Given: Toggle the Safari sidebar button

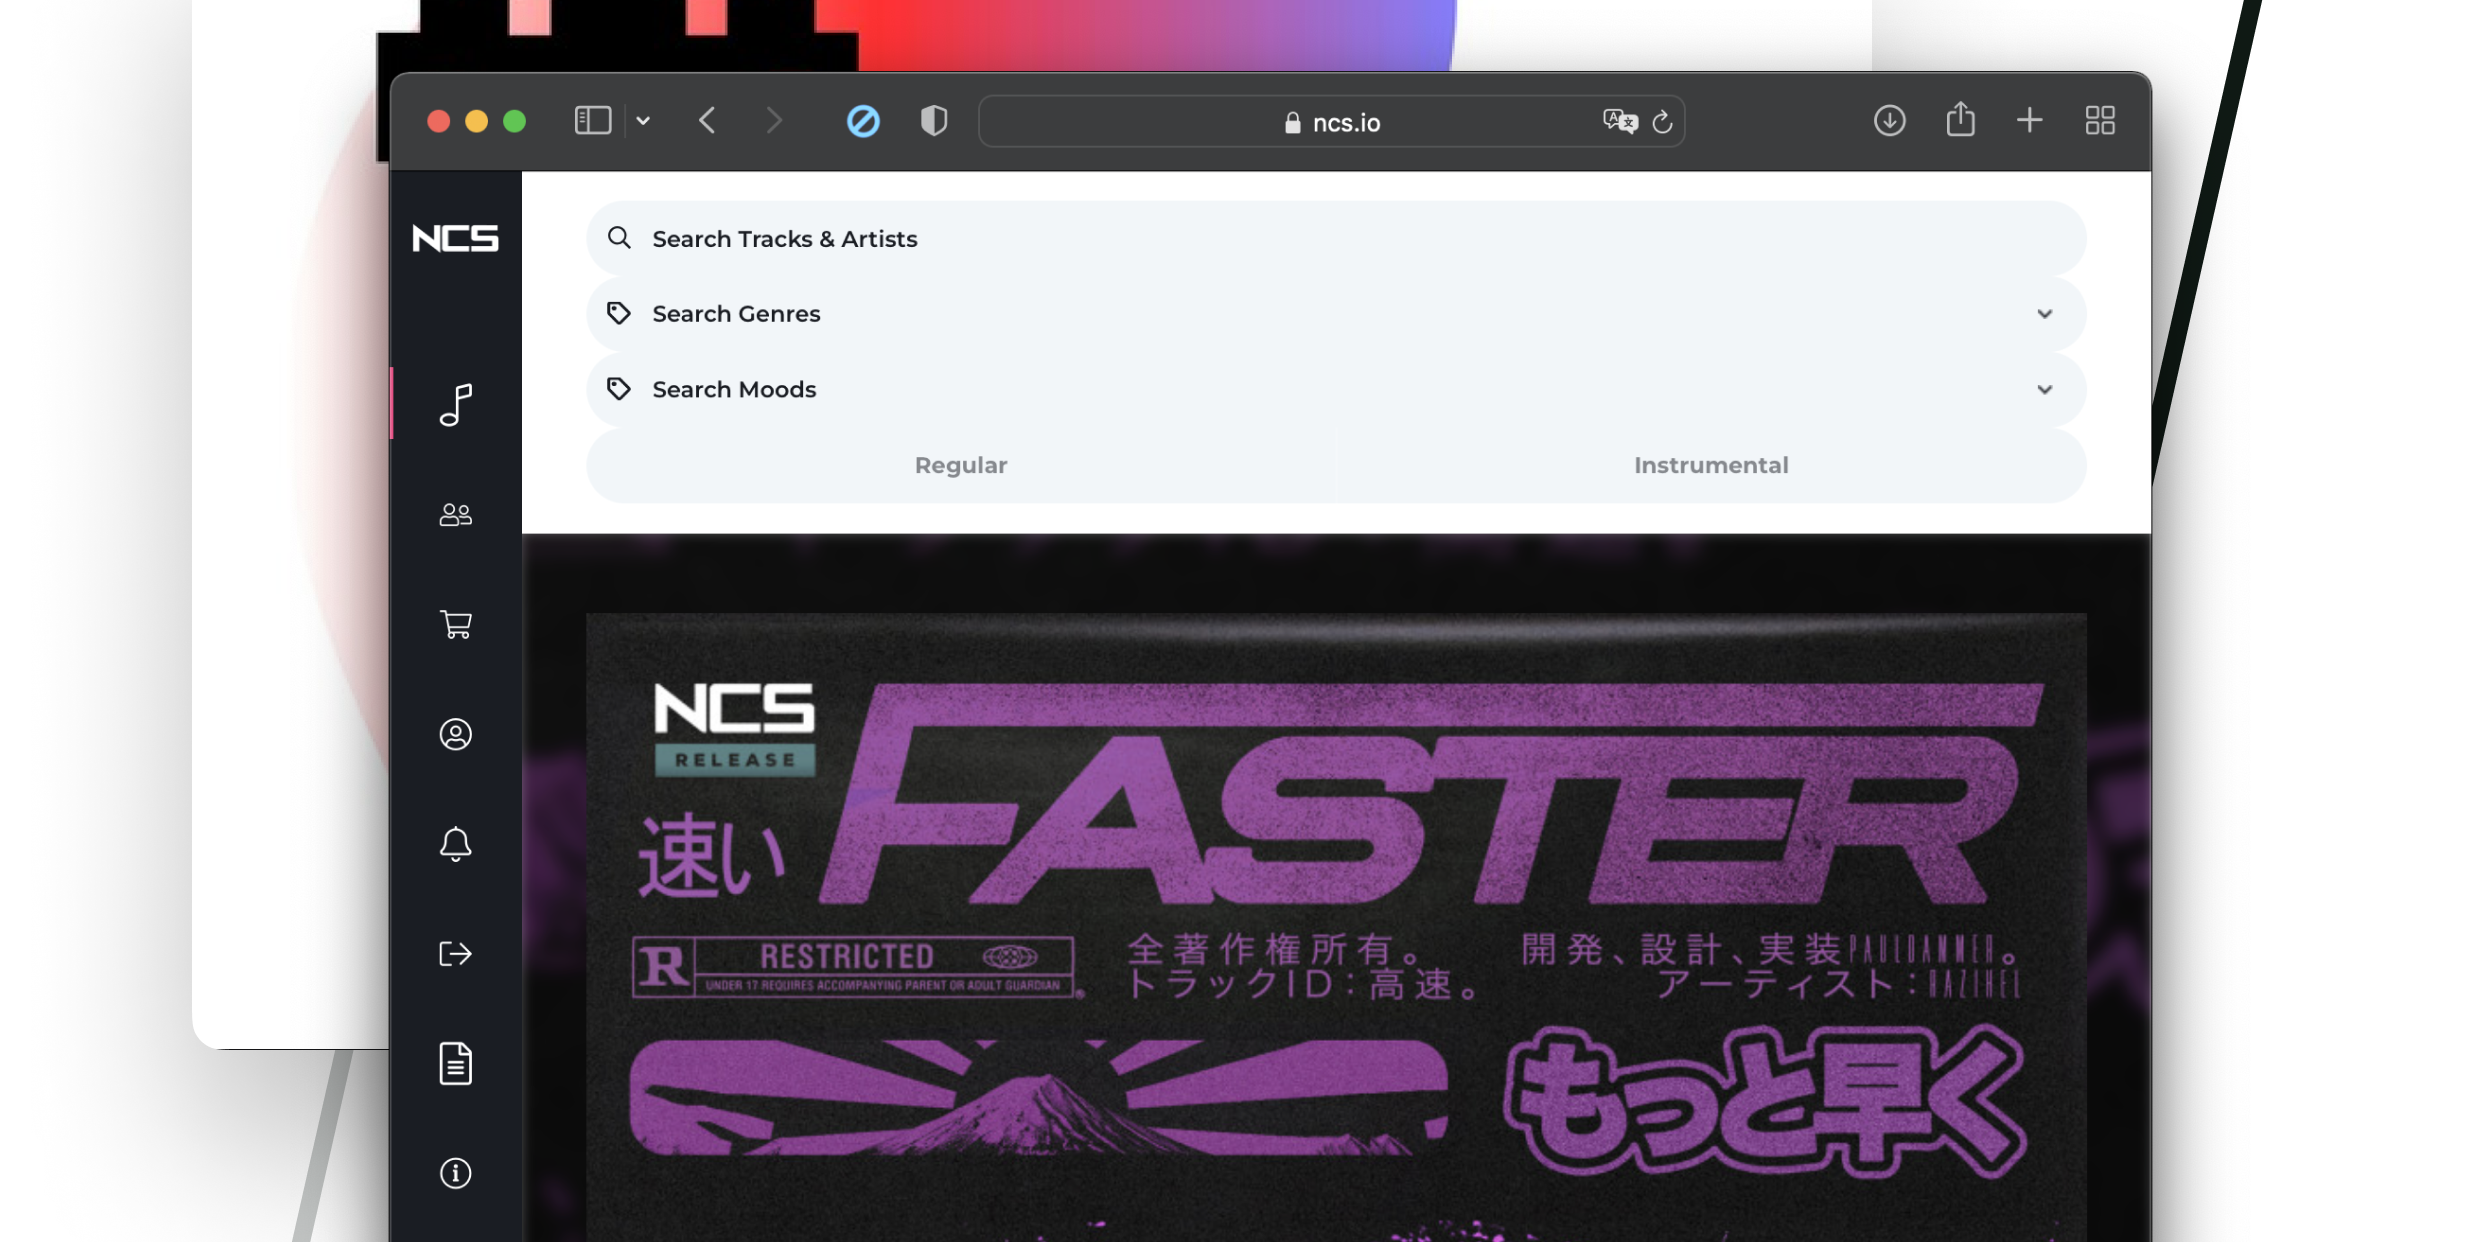Looking at the screenshot, I should [592, 121].
